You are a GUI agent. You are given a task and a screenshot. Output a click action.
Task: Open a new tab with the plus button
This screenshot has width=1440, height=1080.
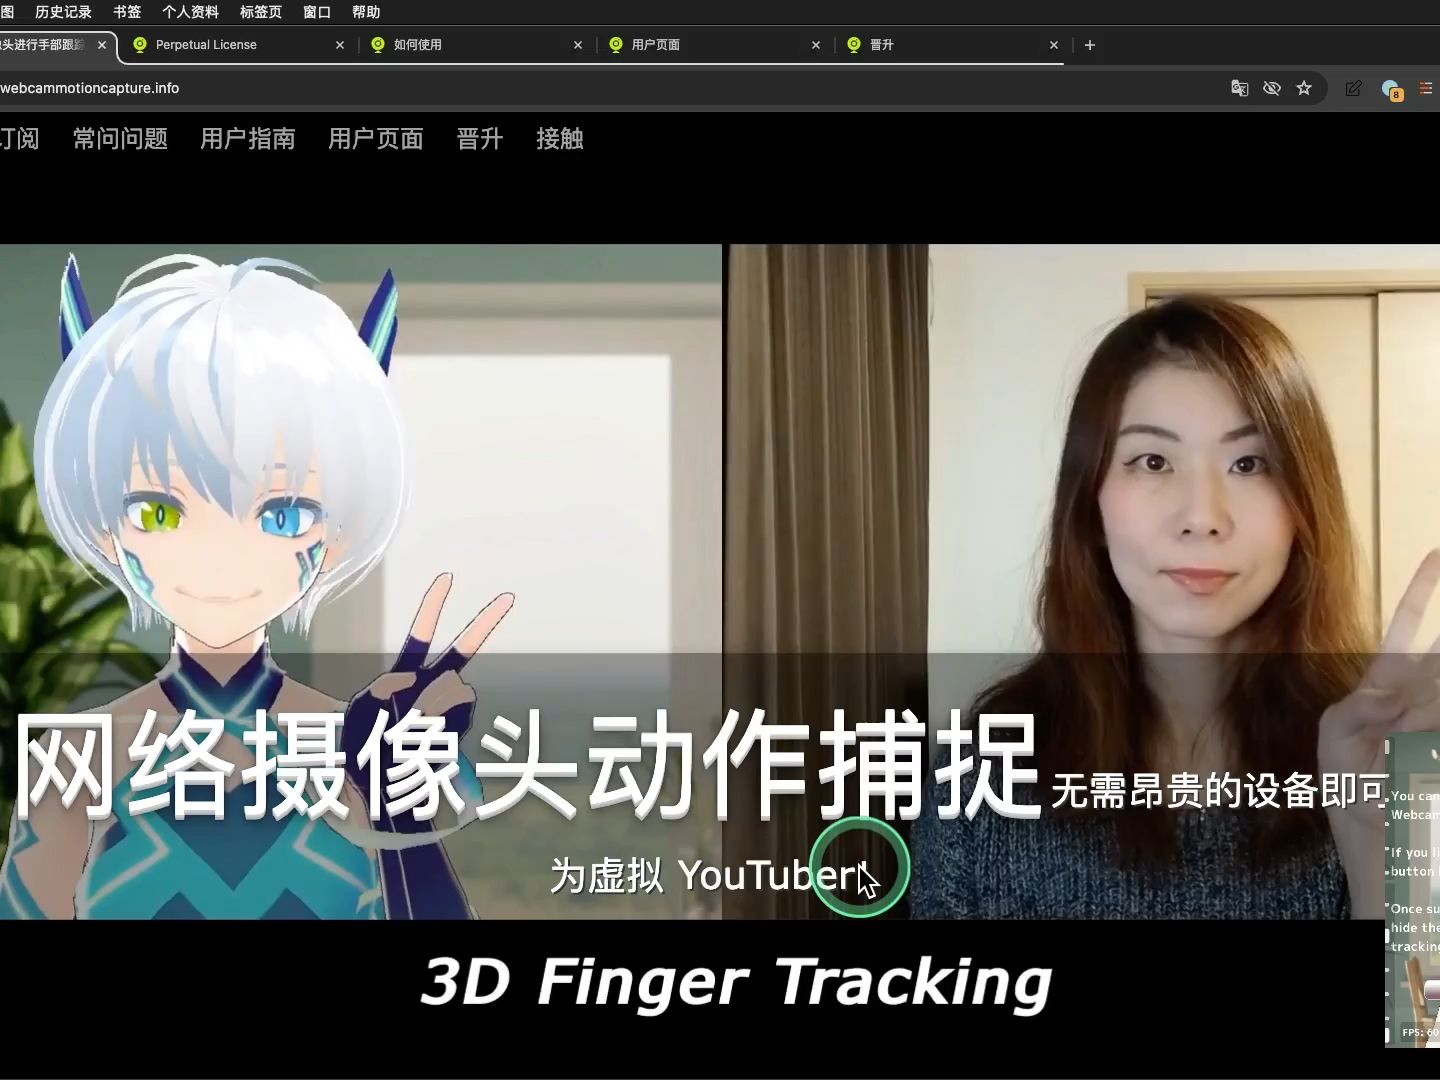(x=1090, y=45)
